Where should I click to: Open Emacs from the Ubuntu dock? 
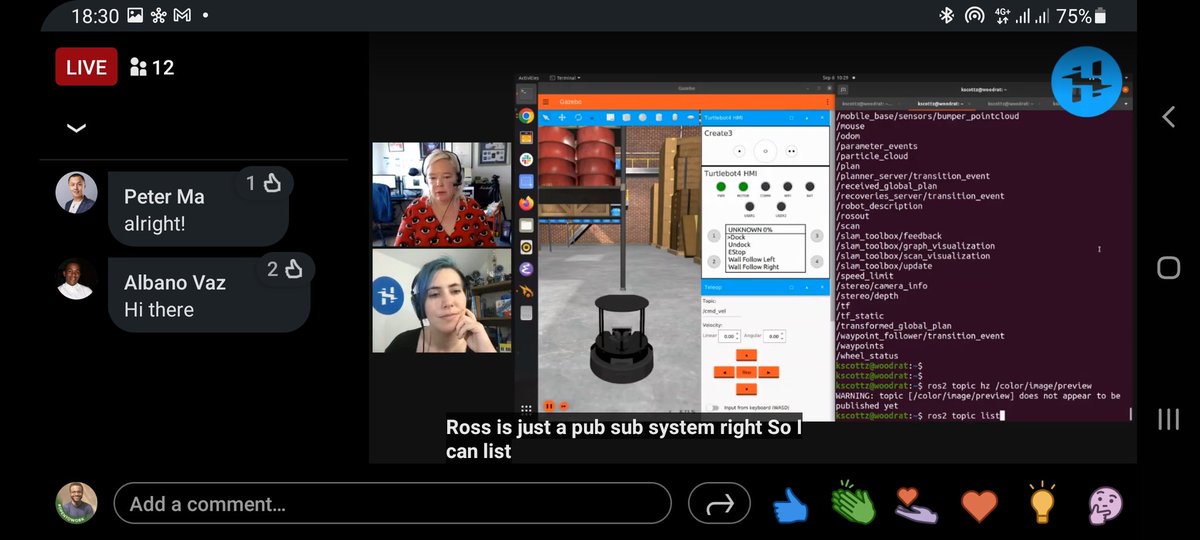pyautogui.click(x=526, y=268)
